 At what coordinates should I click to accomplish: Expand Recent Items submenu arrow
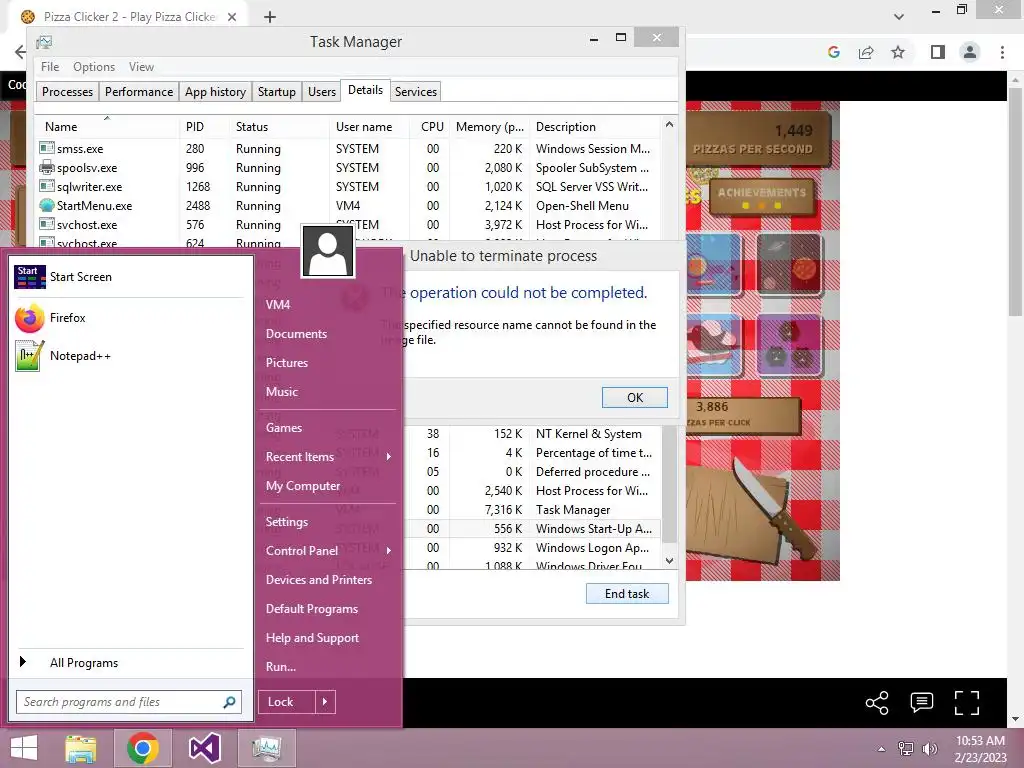(x=389, y=456)
